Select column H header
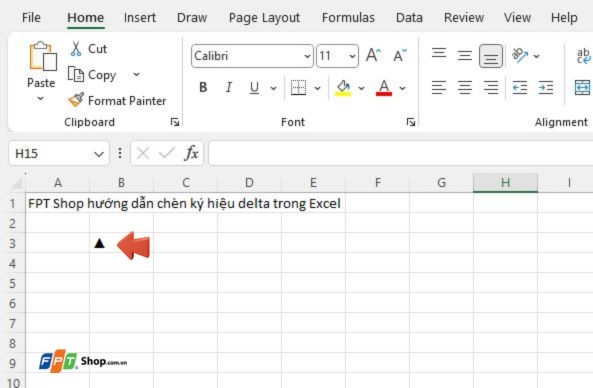 [505, 183]
